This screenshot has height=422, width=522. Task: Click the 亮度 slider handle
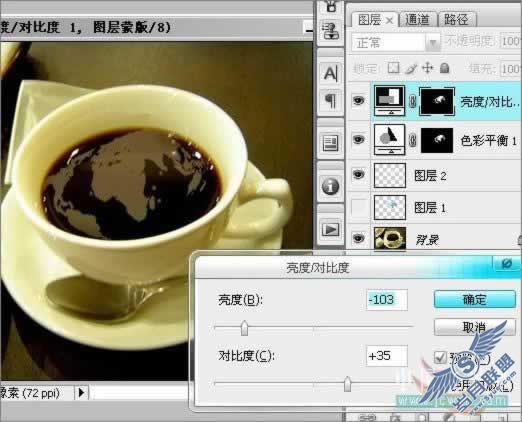pyautogui.click(x=244, y=328)
